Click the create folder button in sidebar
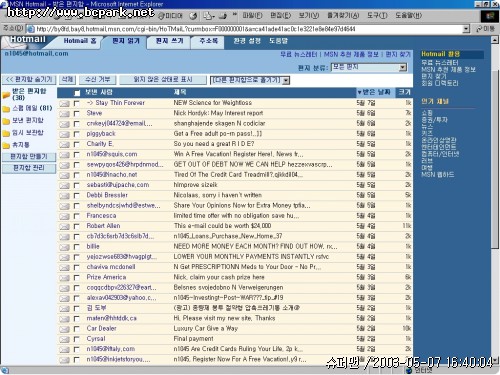This screenshot has width=500, height=375. pyautogui.click(x=29, y=157)
